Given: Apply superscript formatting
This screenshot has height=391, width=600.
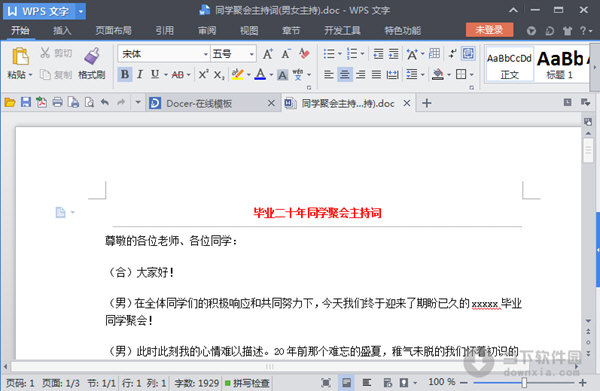Looking at the screenshot, I should 203,74.
